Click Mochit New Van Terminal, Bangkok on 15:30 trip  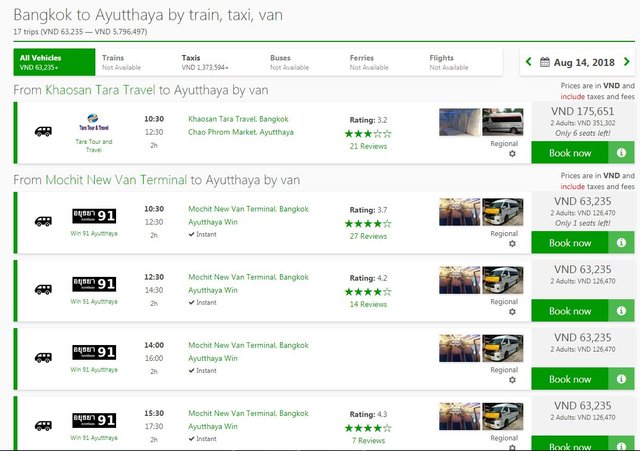tap(248, 413)
